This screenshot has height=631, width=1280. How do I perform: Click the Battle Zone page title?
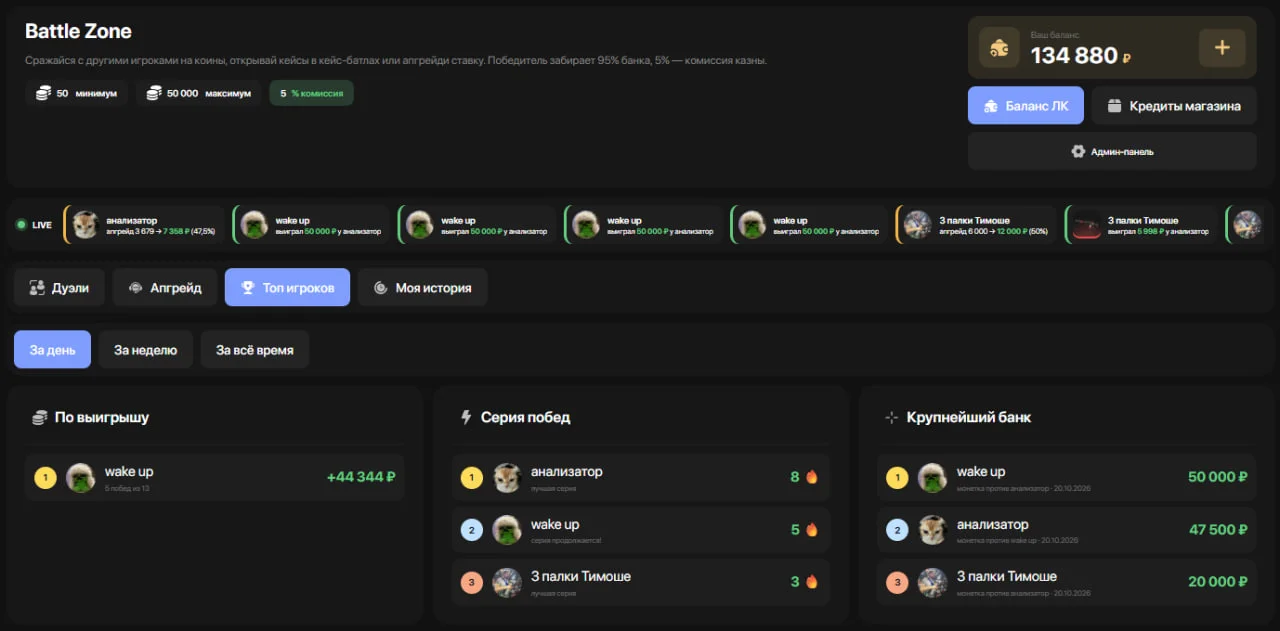78,32
